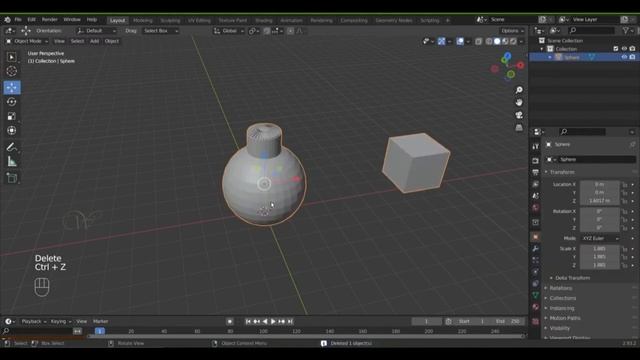The width and height of the screenshot is (640, 360).
Task: Open the Default orientation dropdown
Action: tap(97, 31)
